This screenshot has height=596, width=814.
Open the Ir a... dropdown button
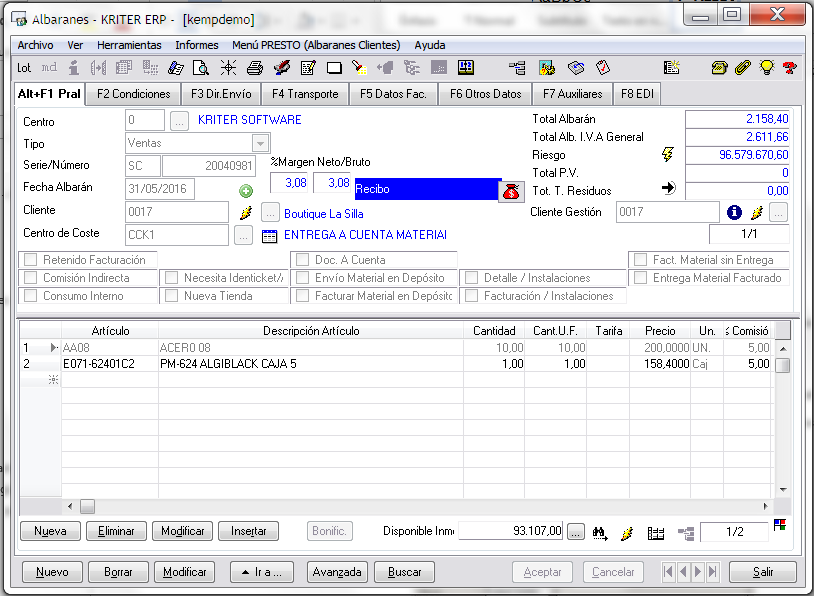(262, 572)
